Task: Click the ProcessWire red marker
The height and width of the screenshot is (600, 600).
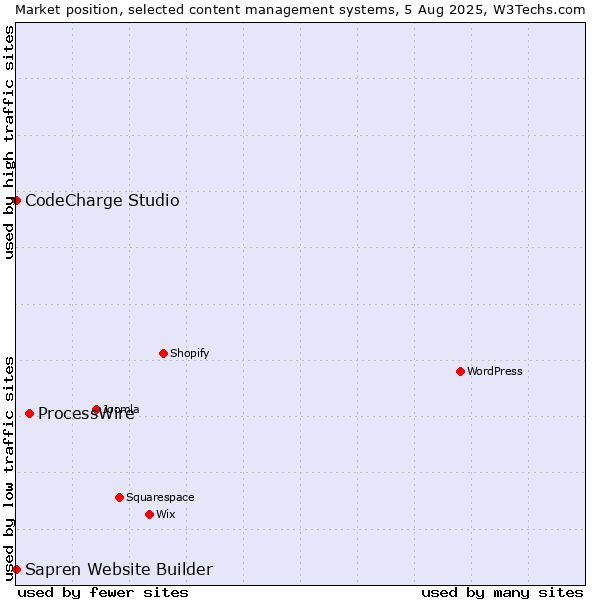Action: point(29,413)
